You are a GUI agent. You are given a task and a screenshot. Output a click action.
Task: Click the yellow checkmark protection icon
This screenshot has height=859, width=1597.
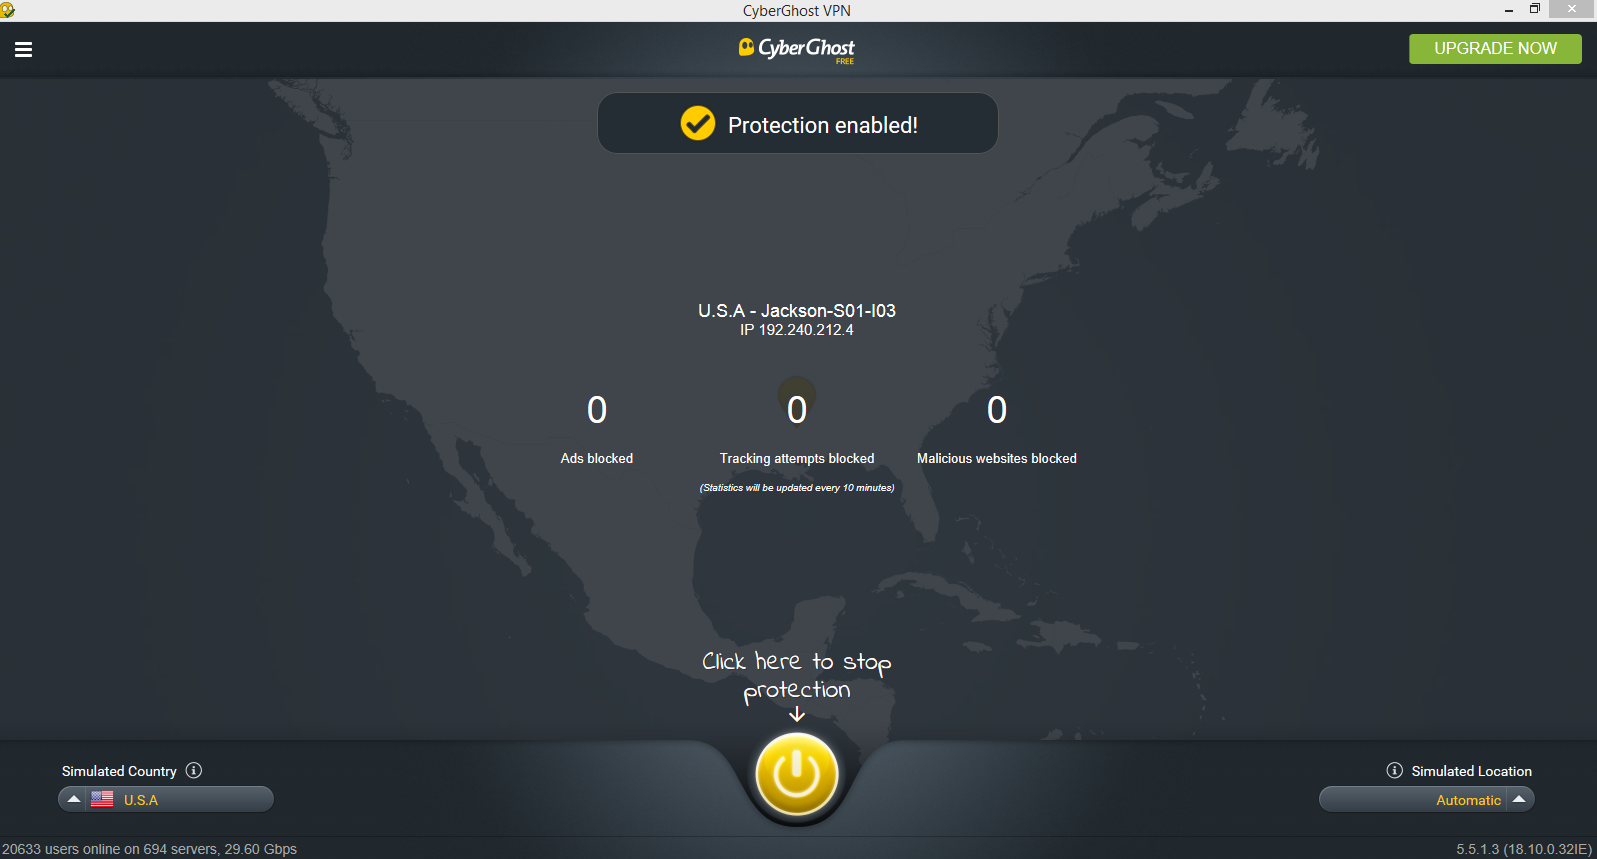tap(697, 124)
